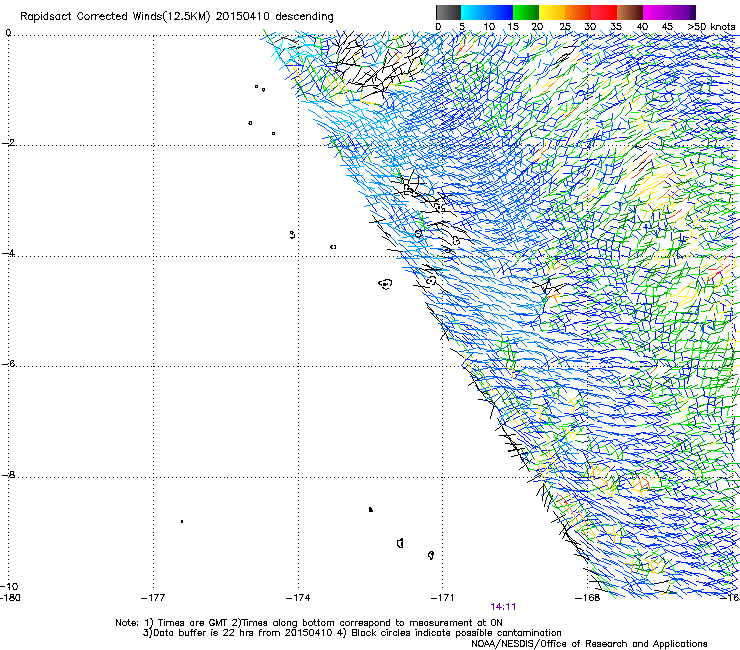
Task: Click the '-177' longitude axis label
Action: (153, 598)
